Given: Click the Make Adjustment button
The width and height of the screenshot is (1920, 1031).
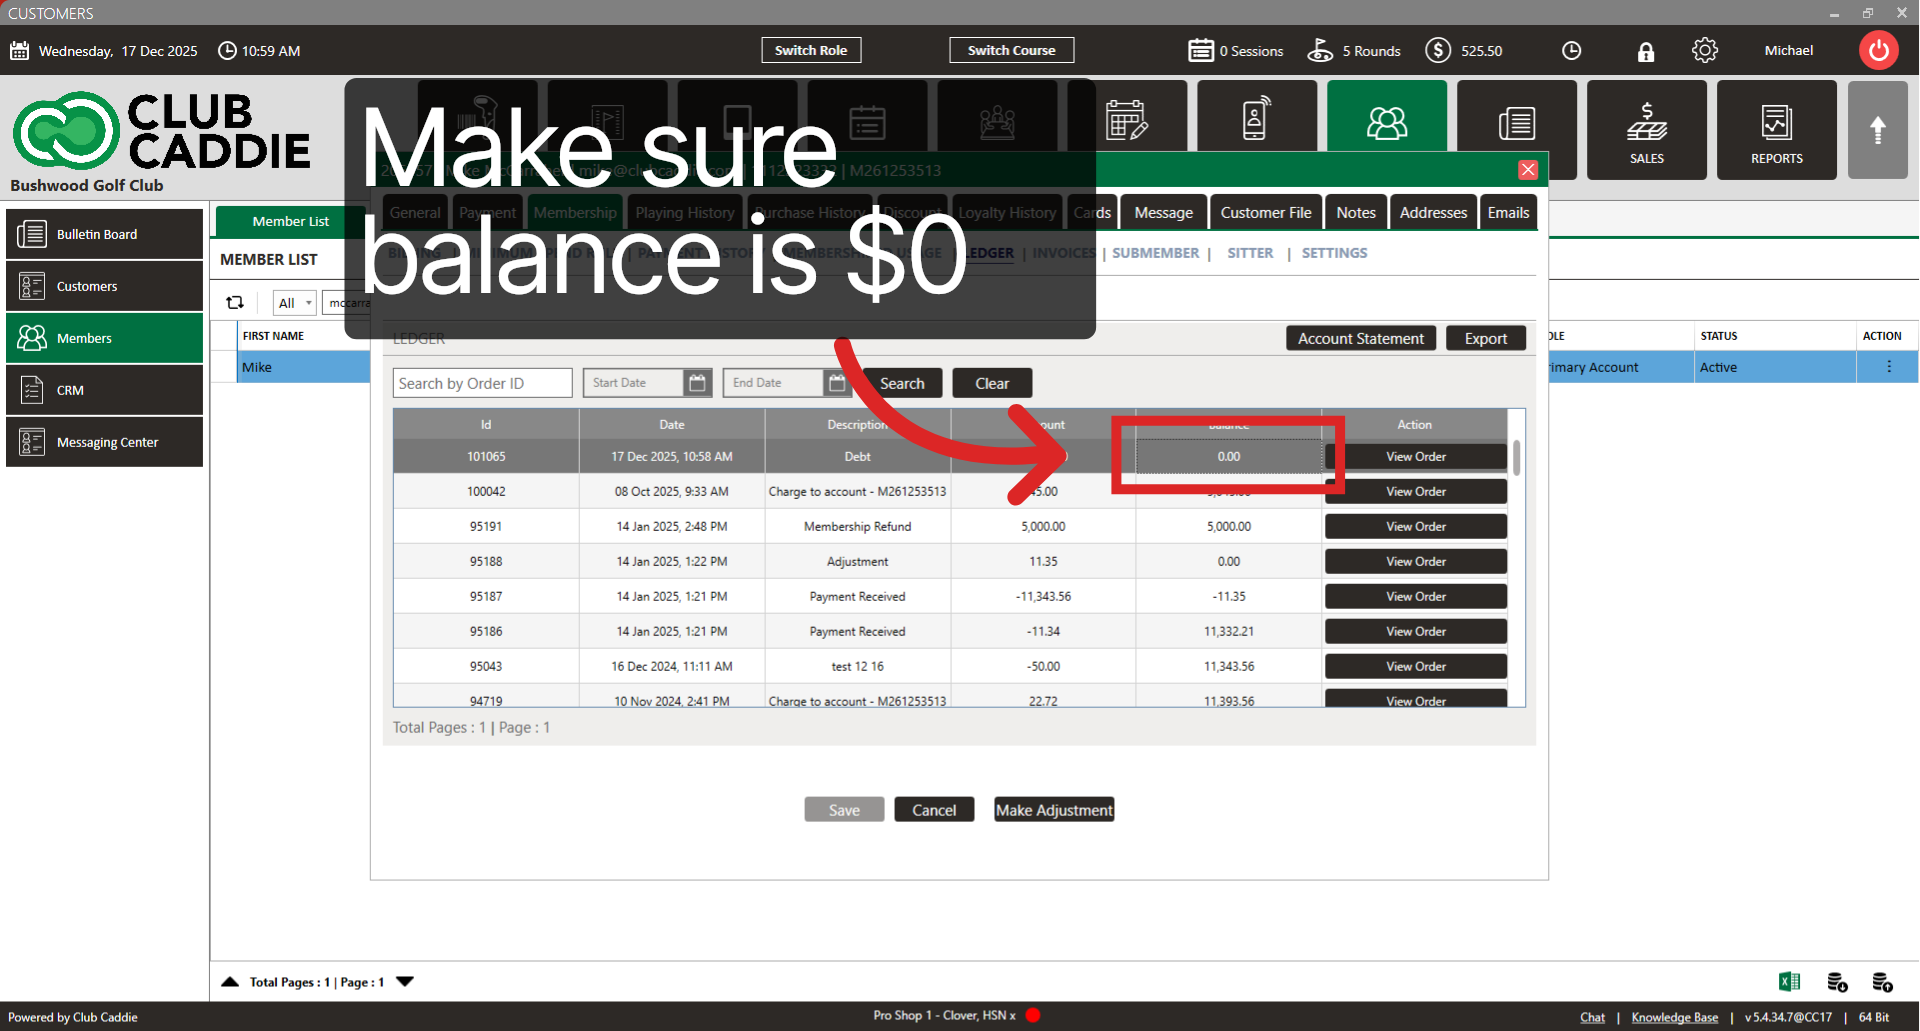Looking at the screenshot, I should [x=1053, y=809].
